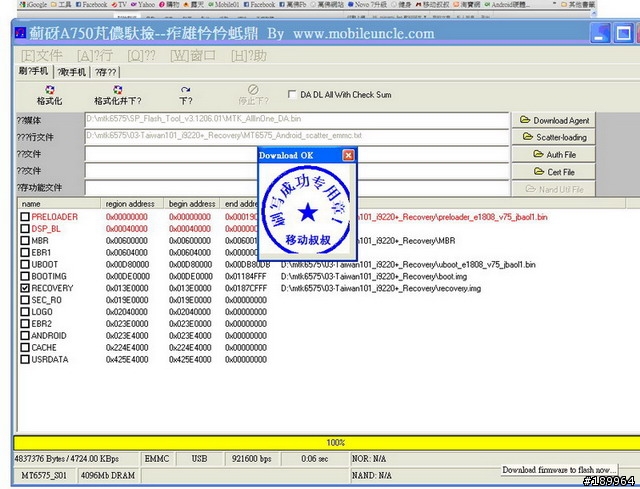Click the Nand Util File button
The image size is (640, 489).
point(554,189)
